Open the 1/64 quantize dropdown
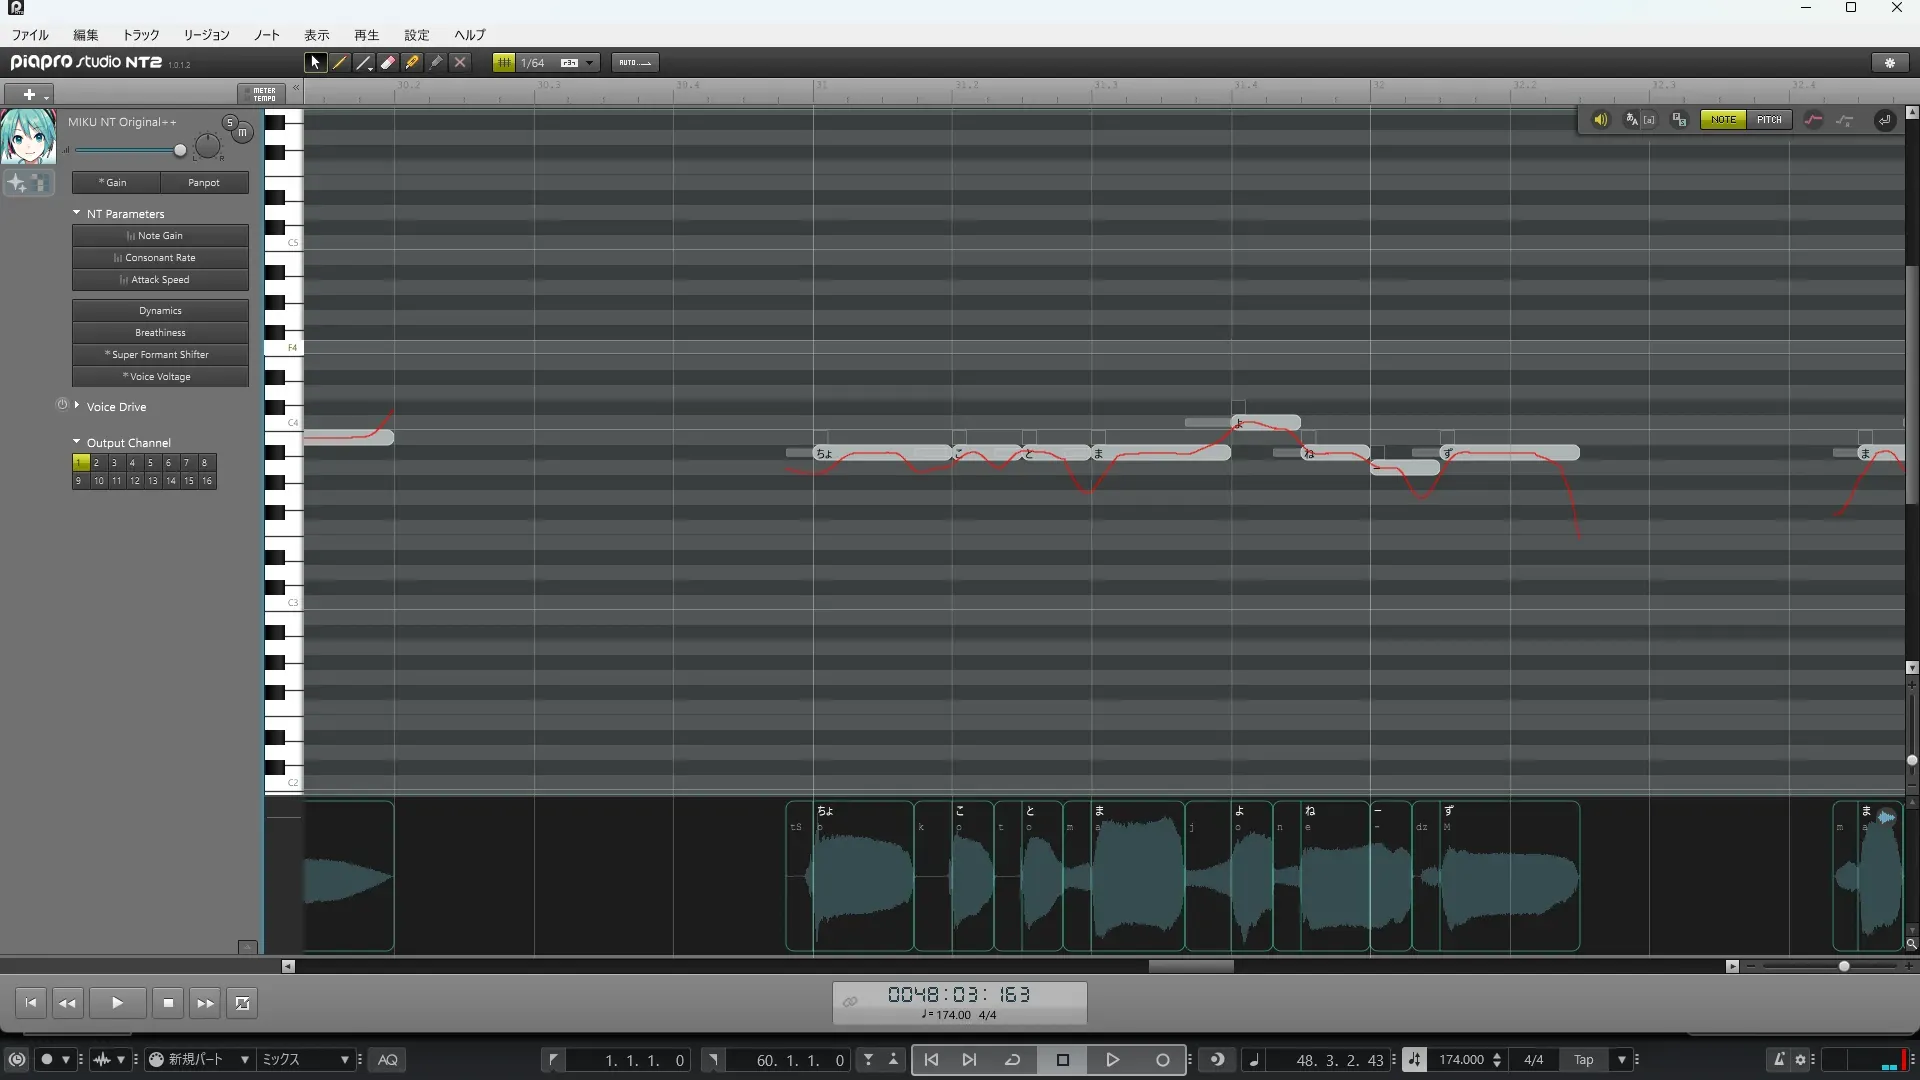1920x1080 pixels. point(590,62)
